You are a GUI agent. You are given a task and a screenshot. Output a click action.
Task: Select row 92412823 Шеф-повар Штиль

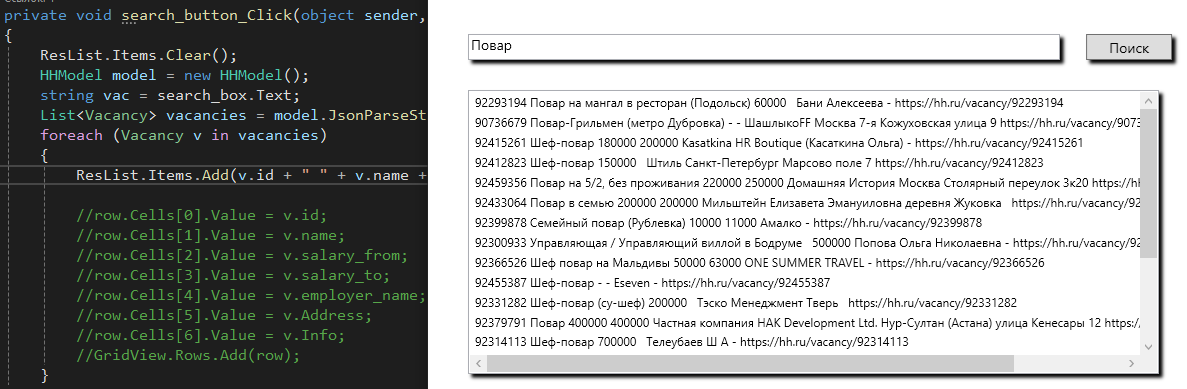[805, 162]
